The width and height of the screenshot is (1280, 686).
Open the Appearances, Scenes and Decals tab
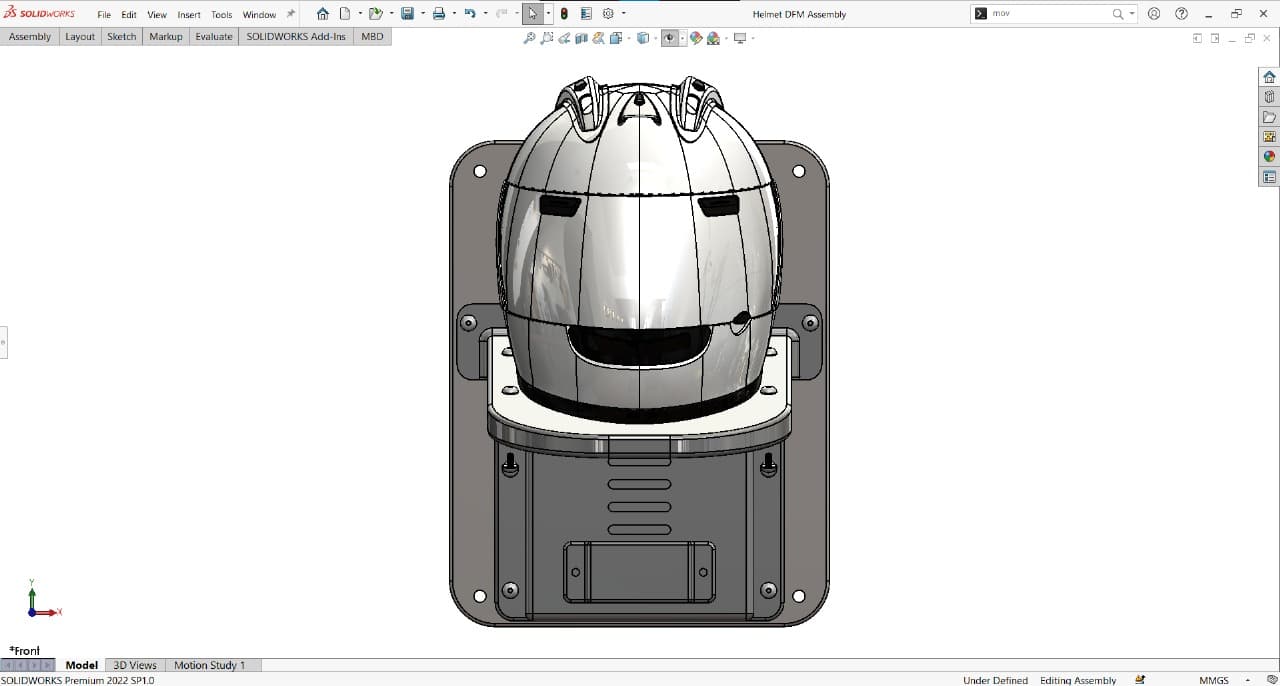pyautogui.click(x=1269, y=157)
